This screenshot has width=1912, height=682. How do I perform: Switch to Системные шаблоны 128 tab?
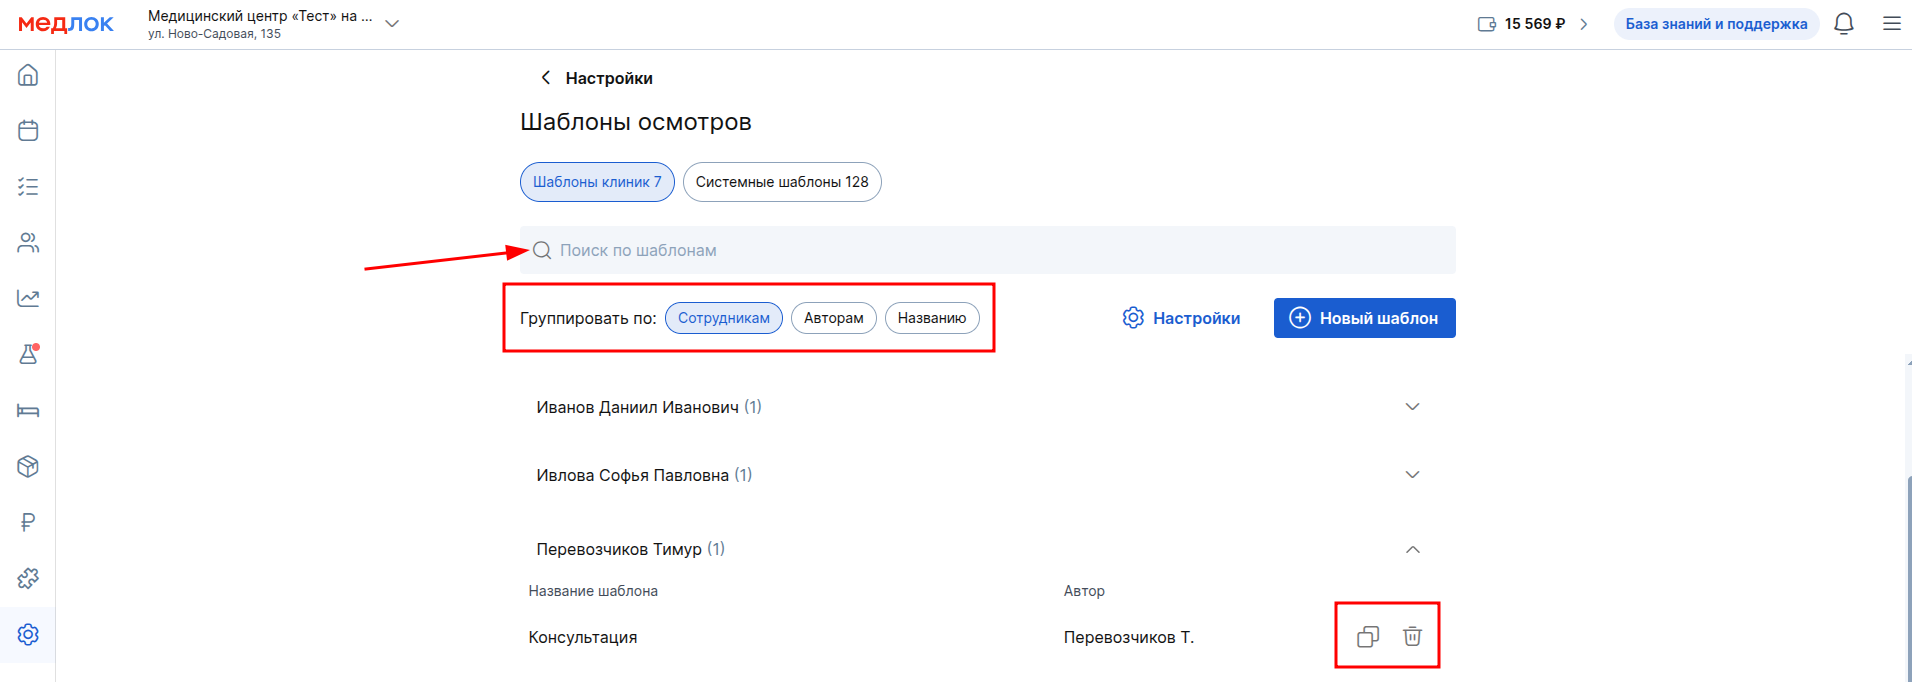[x=781, y=182]
